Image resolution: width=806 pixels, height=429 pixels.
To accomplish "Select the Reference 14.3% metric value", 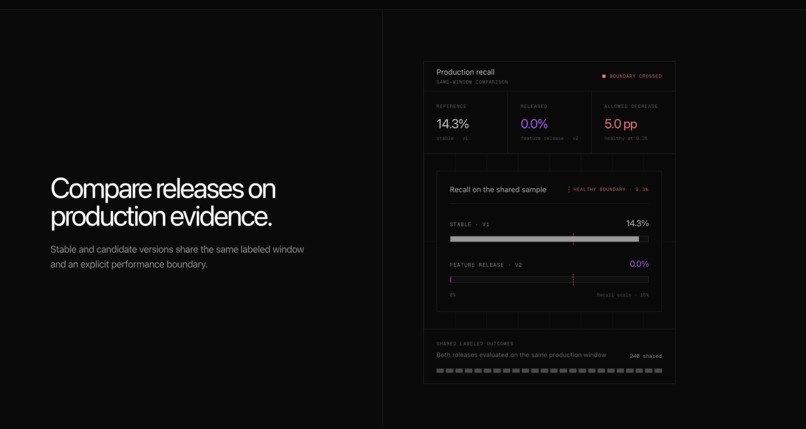I will [x=452, y=124].
